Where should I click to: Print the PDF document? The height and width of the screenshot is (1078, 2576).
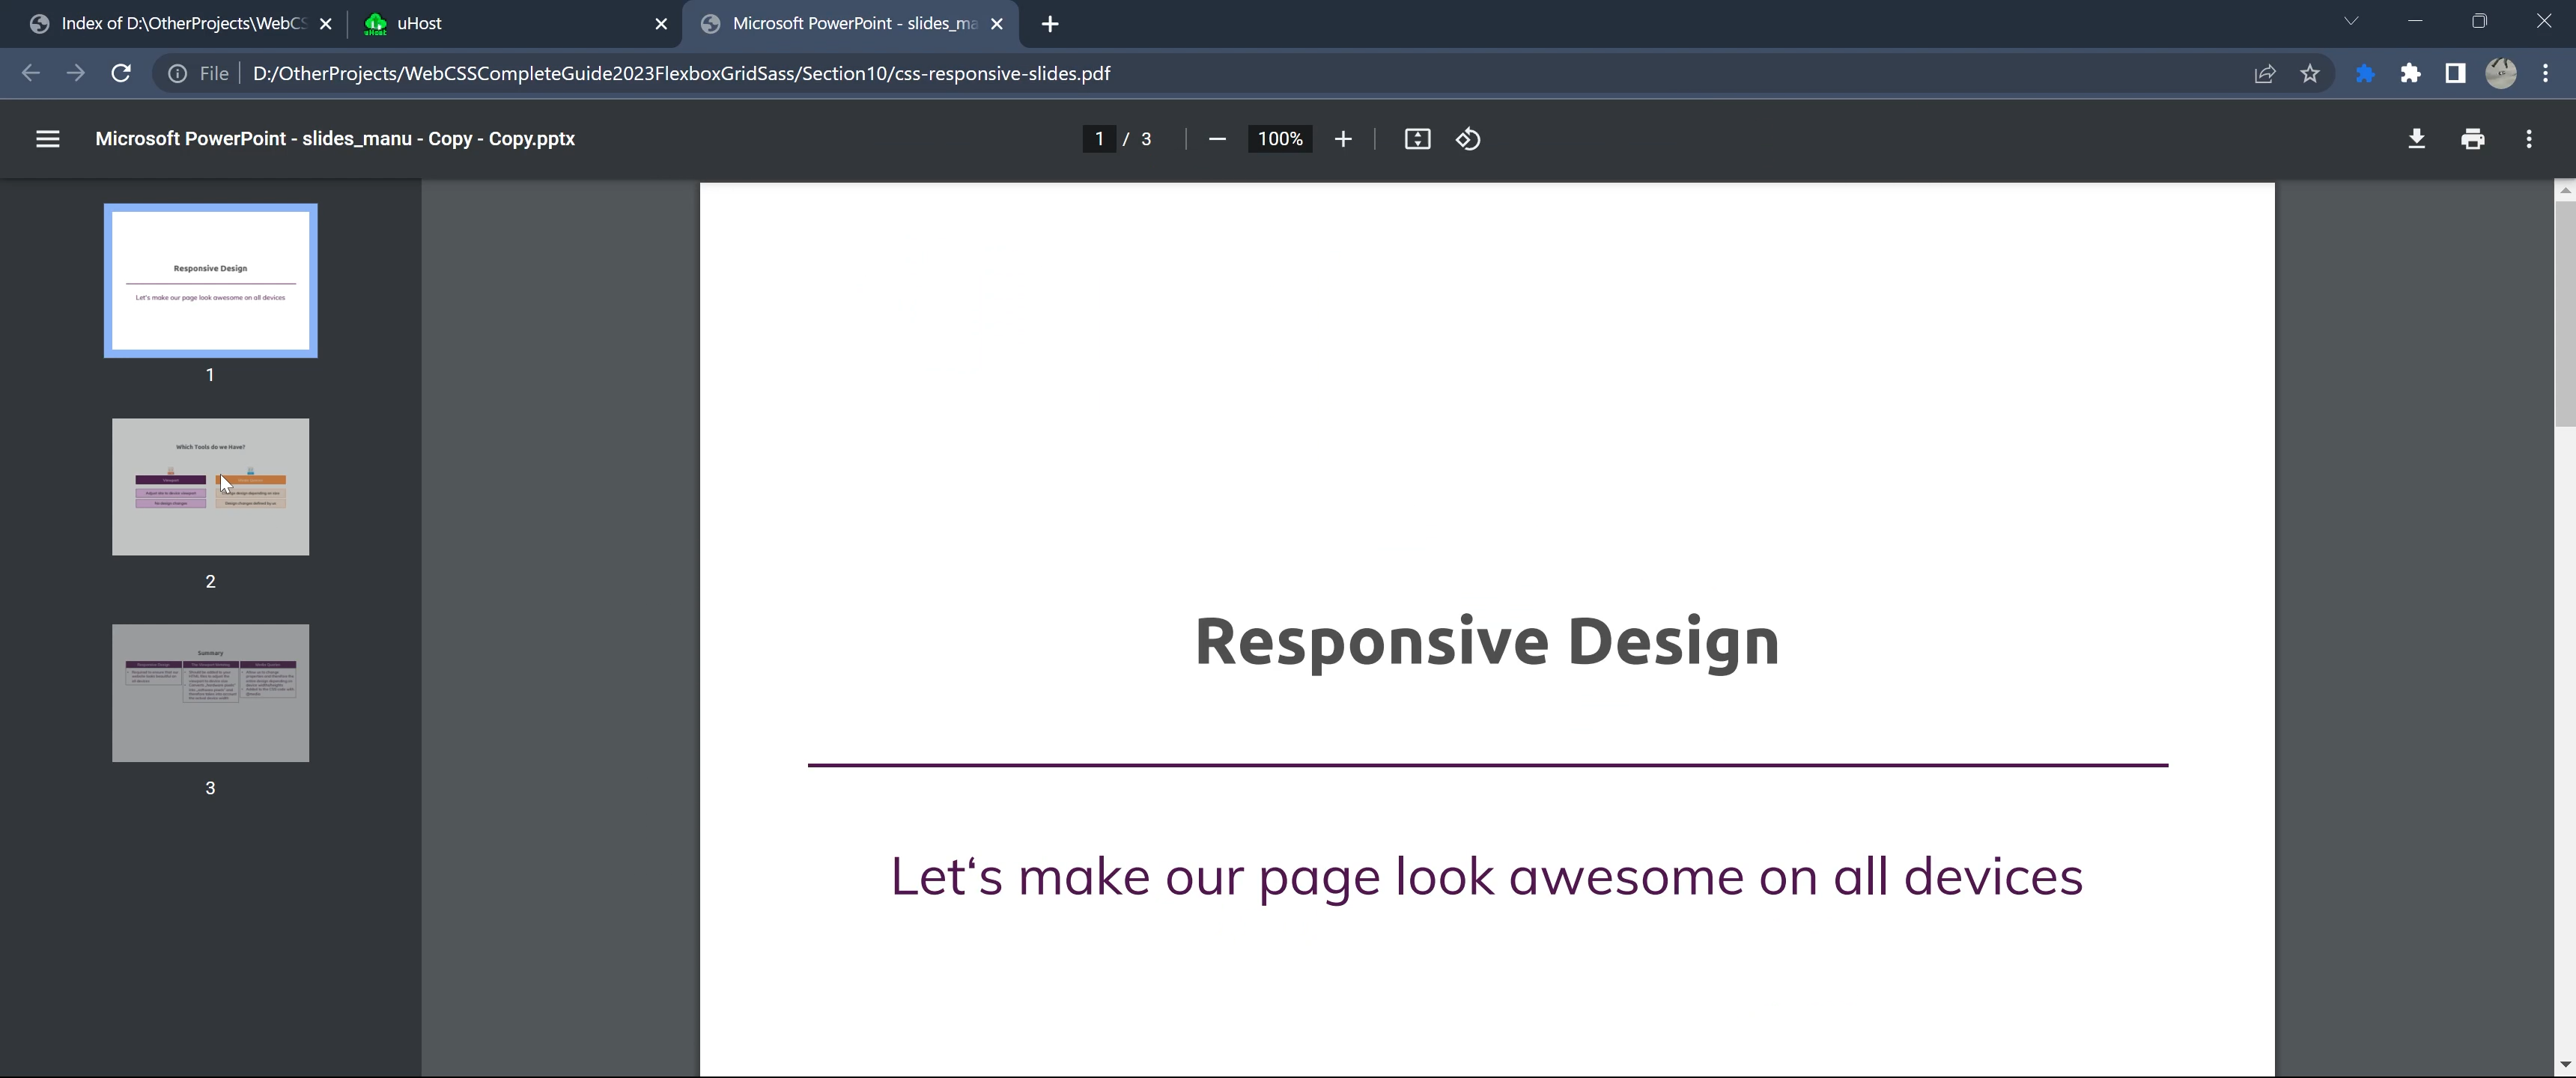(2472, 139)
